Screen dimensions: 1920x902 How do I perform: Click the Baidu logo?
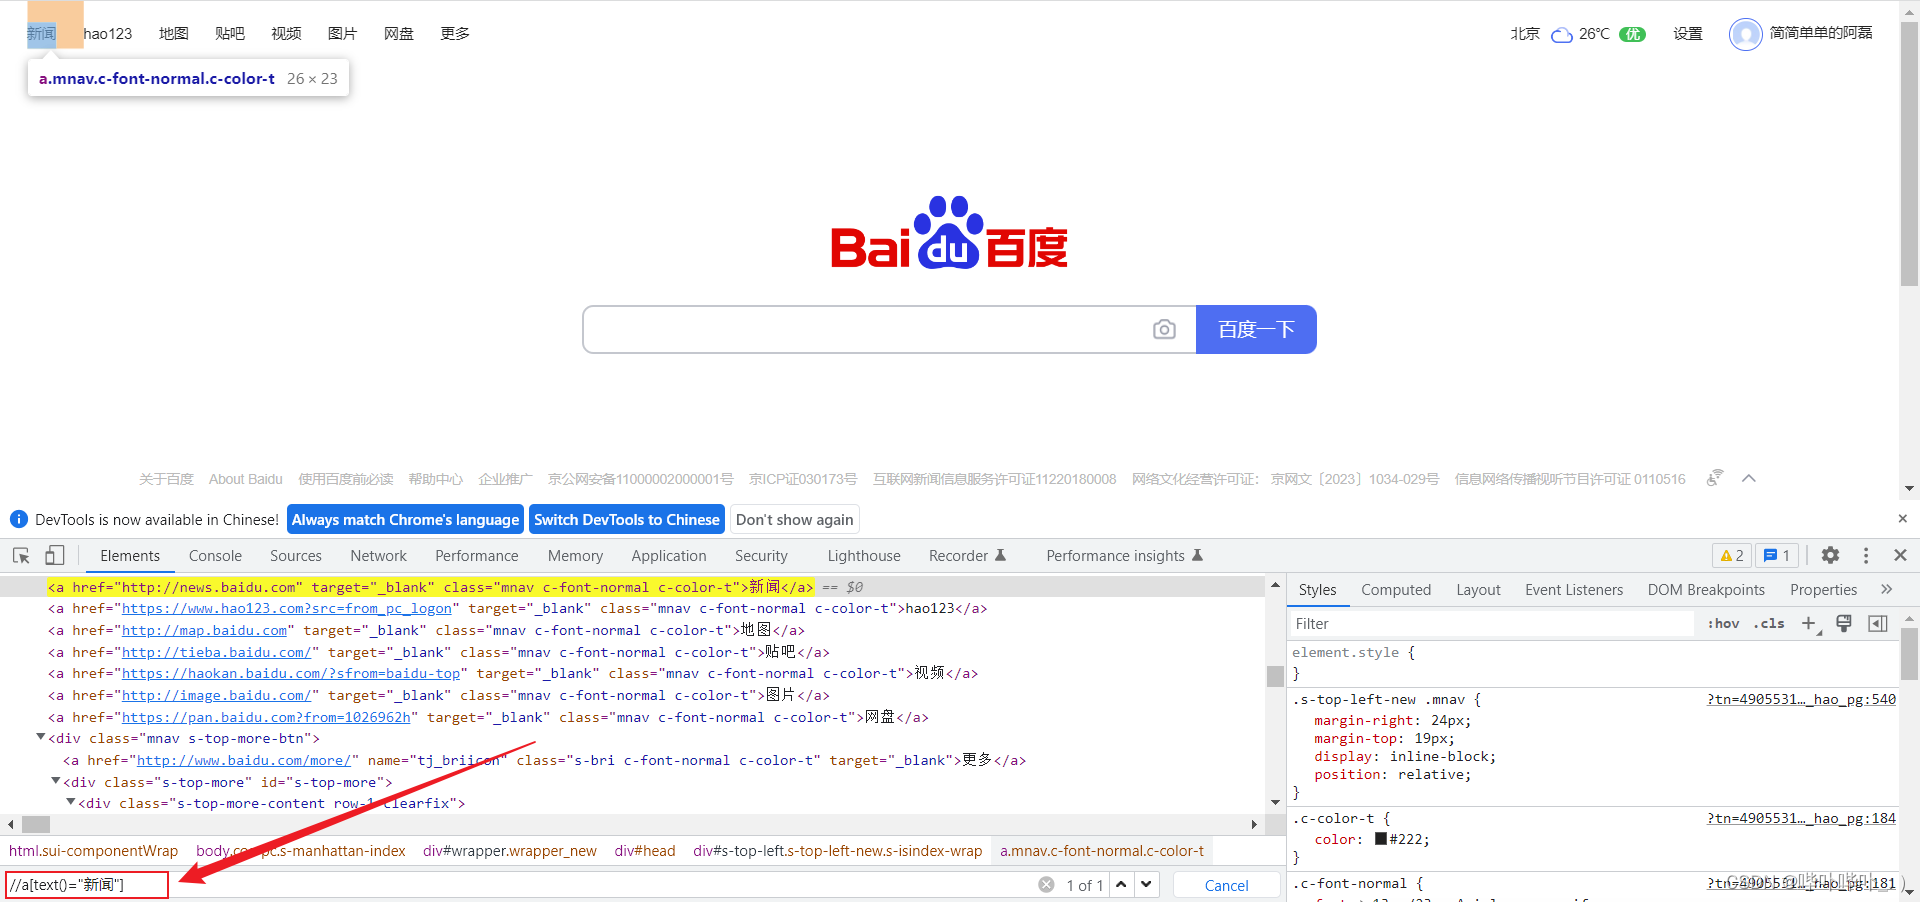point(949,233)
